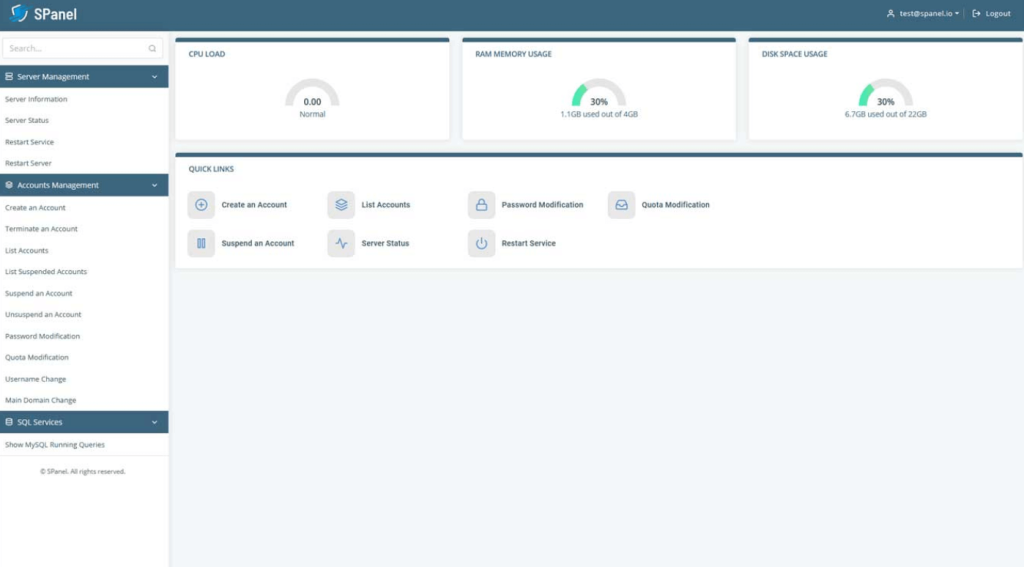Click the logout arrow icon
This screenshot has width=1024, height=567.
click(x=976, y=13)
